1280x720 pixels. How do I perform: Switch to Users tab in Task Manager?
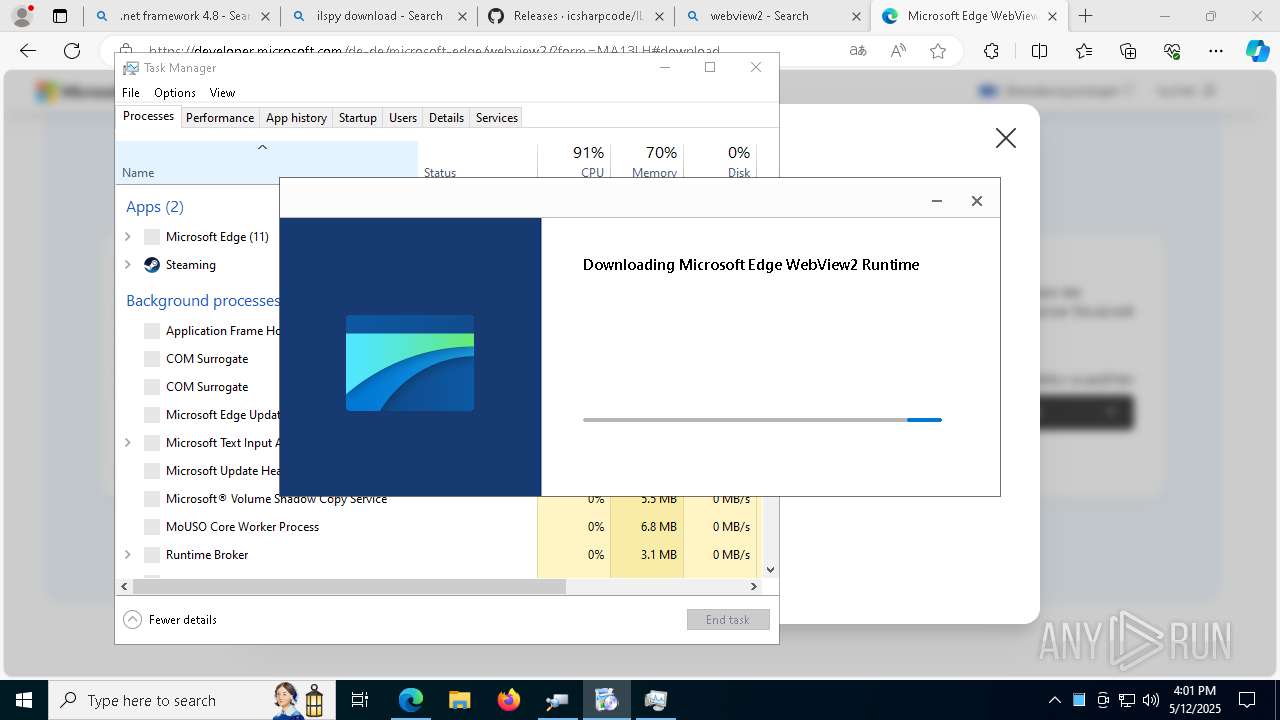coord(403,117)
